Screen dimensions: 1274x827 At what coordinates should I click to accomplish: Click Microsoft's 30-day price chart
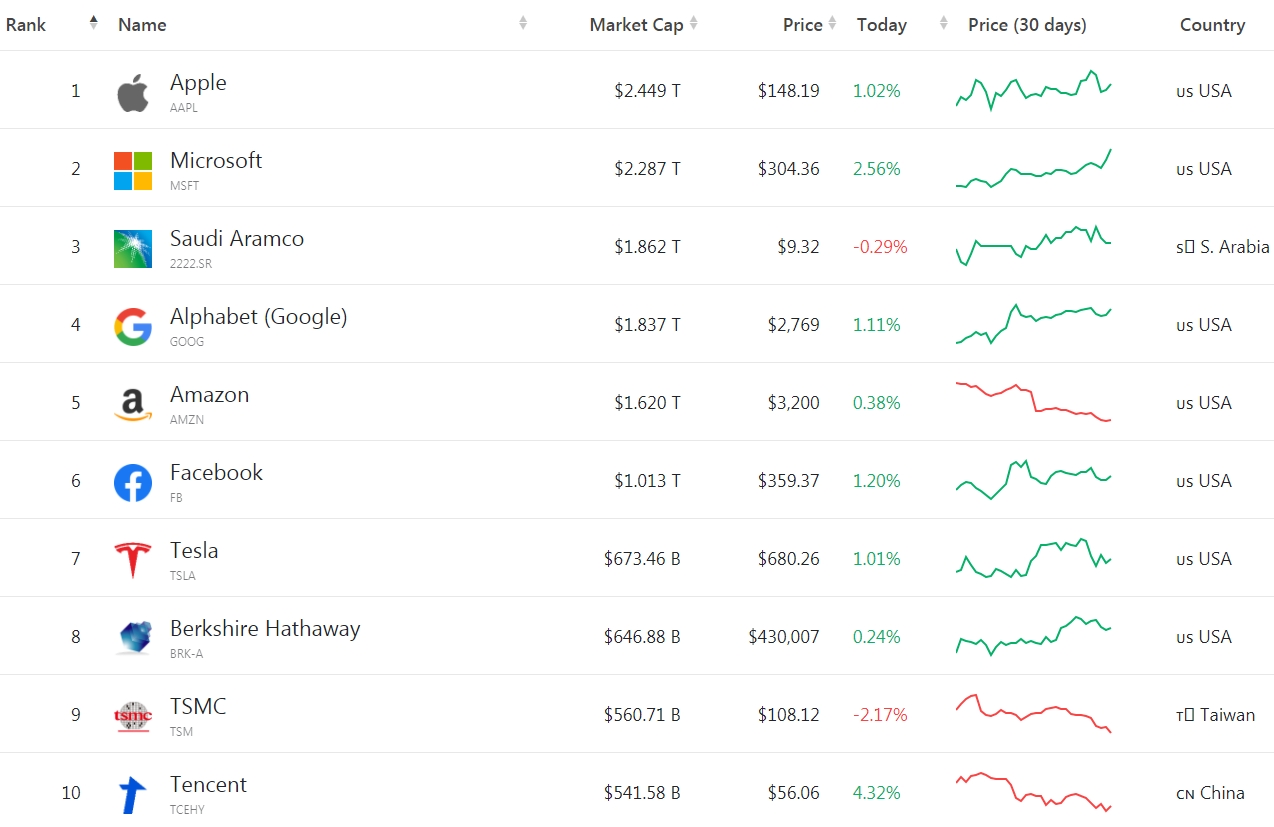(x=1034, y=168)
